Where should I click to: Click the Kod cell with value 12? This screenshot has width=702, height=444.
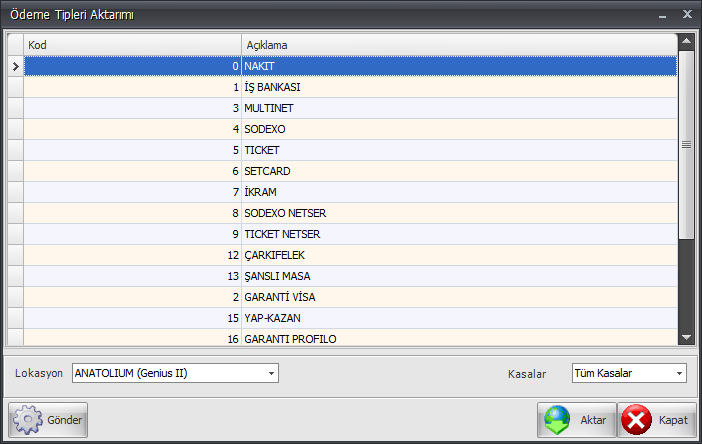point(133,256)
